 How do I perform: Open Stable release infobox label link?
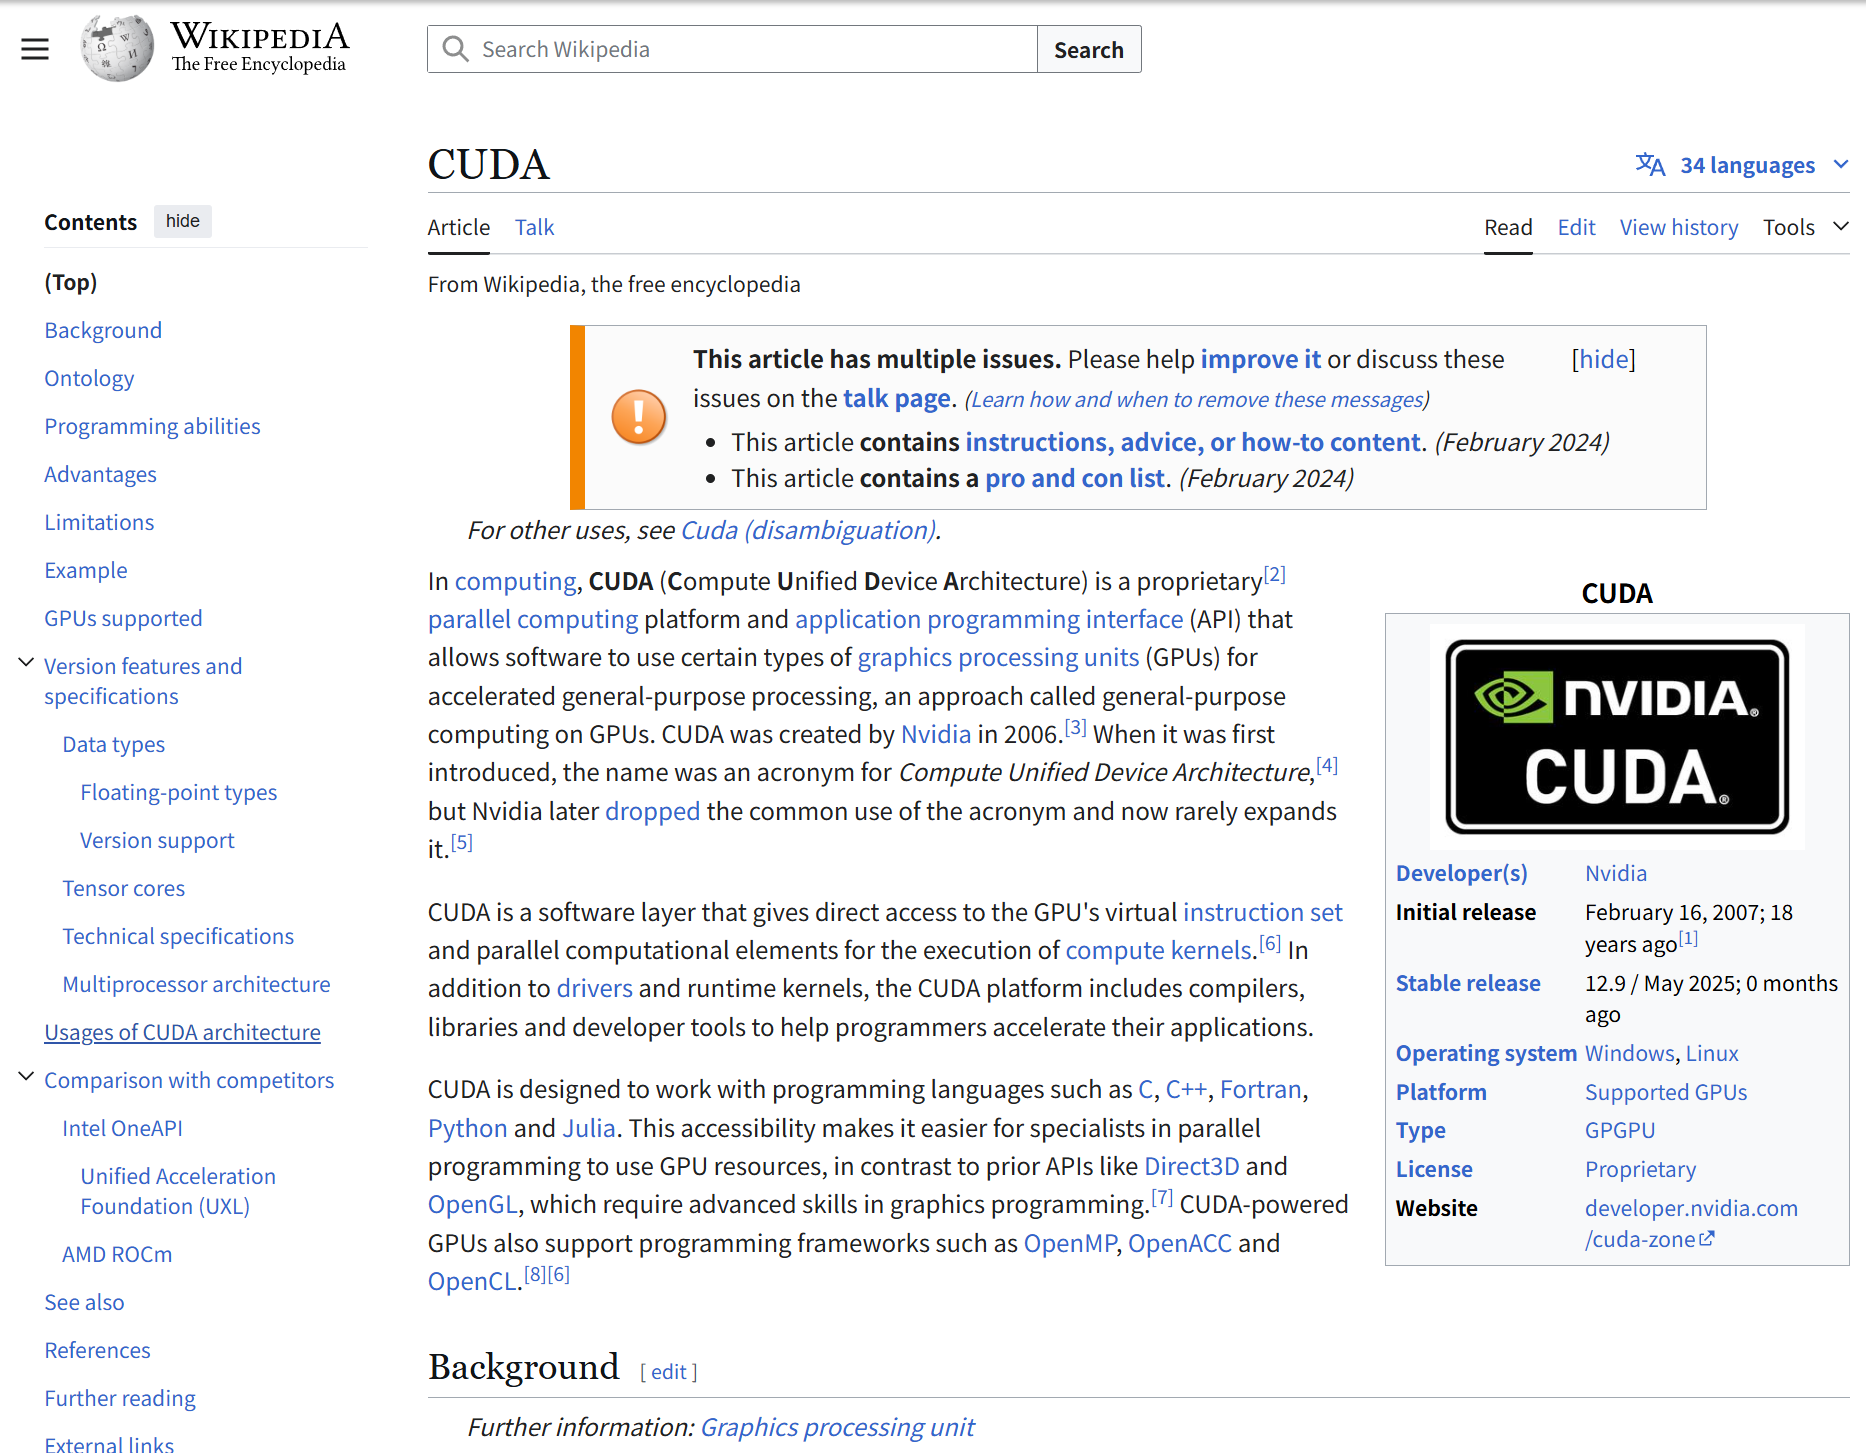click(x=1468, y=983)
